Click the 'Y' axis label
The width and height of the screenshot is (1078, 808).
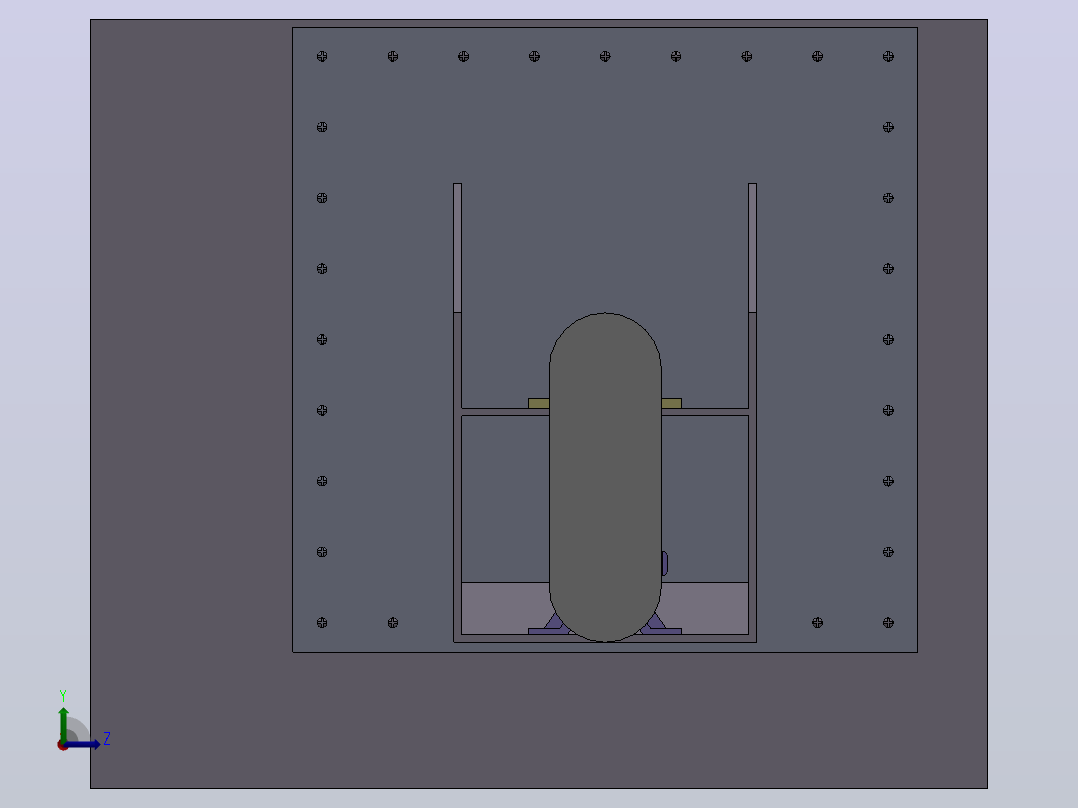tap(63, 696)
